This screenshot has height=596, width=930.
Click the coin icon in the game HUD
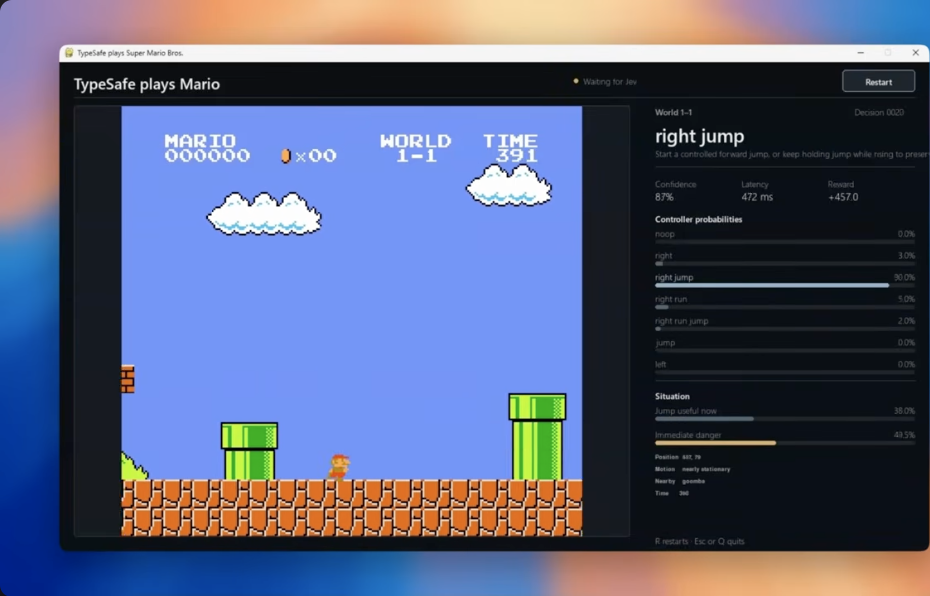pyautogui.click(x=285, y=155)
